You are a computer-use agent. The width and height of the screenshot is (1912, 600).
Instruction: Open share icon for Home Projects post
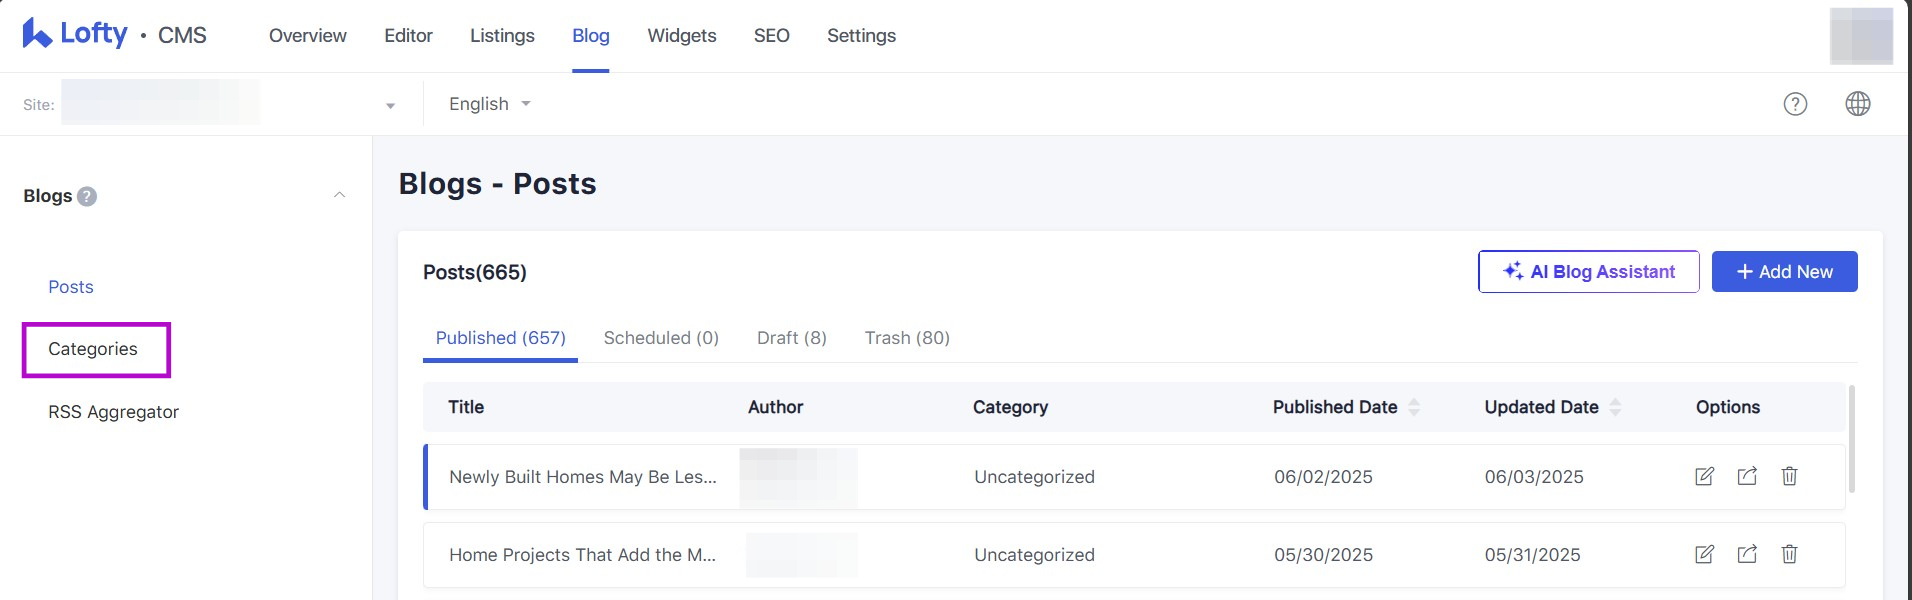tap(1747, 554)
